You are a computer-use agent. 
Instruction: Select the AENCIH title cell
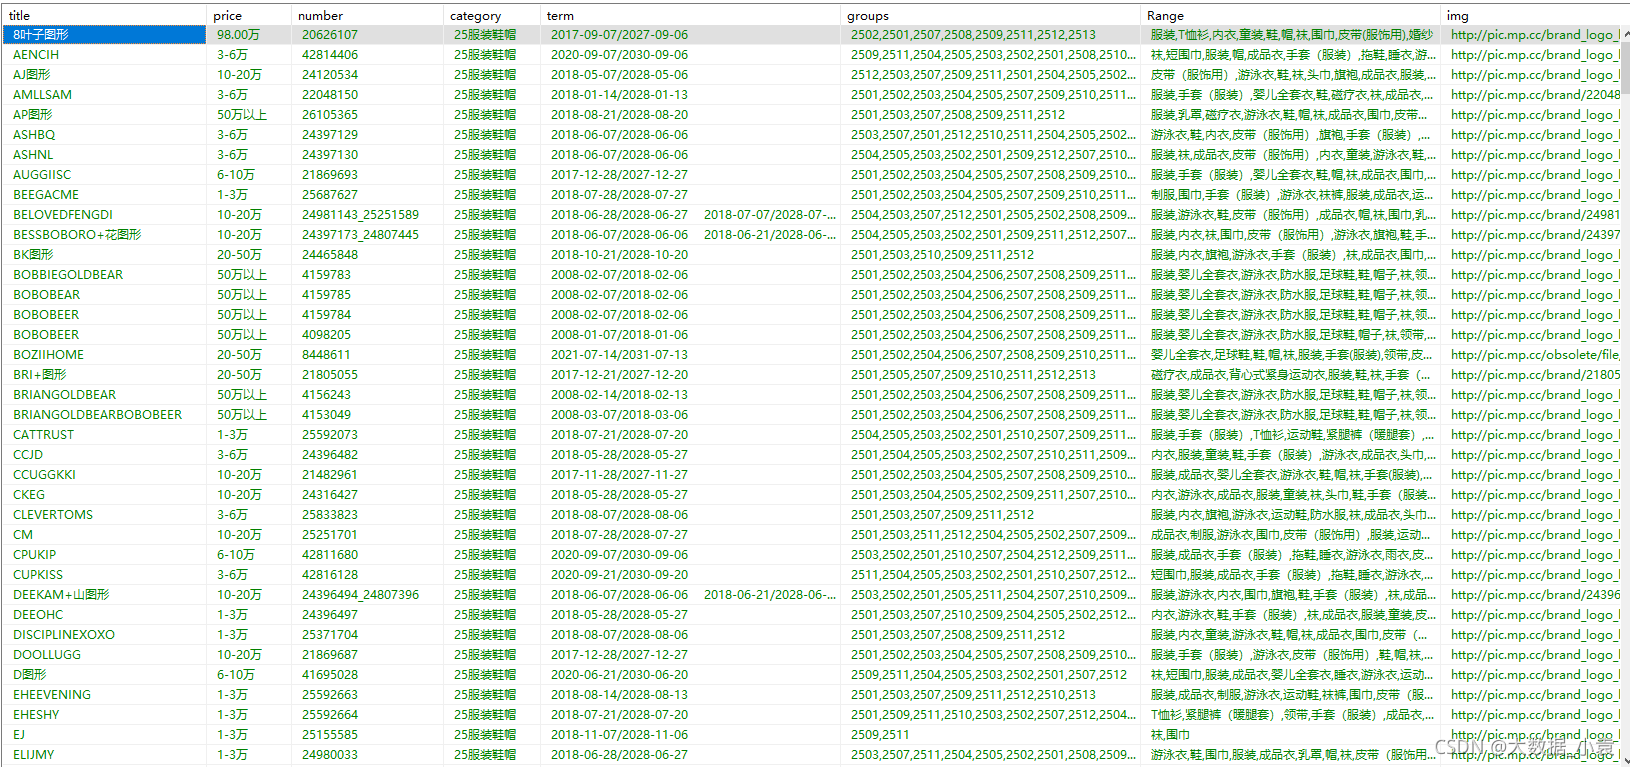pos(104,55)
